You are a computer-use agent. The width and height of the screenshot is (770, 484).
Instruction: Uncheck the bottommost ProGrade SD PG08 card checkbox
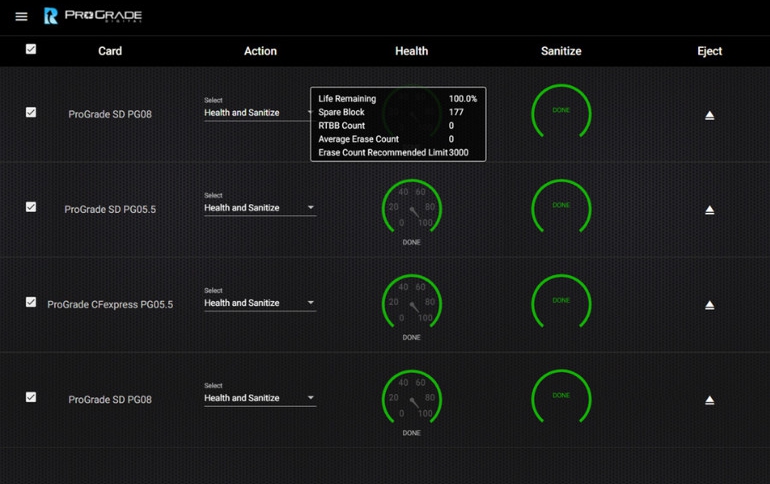pos(31,397)
